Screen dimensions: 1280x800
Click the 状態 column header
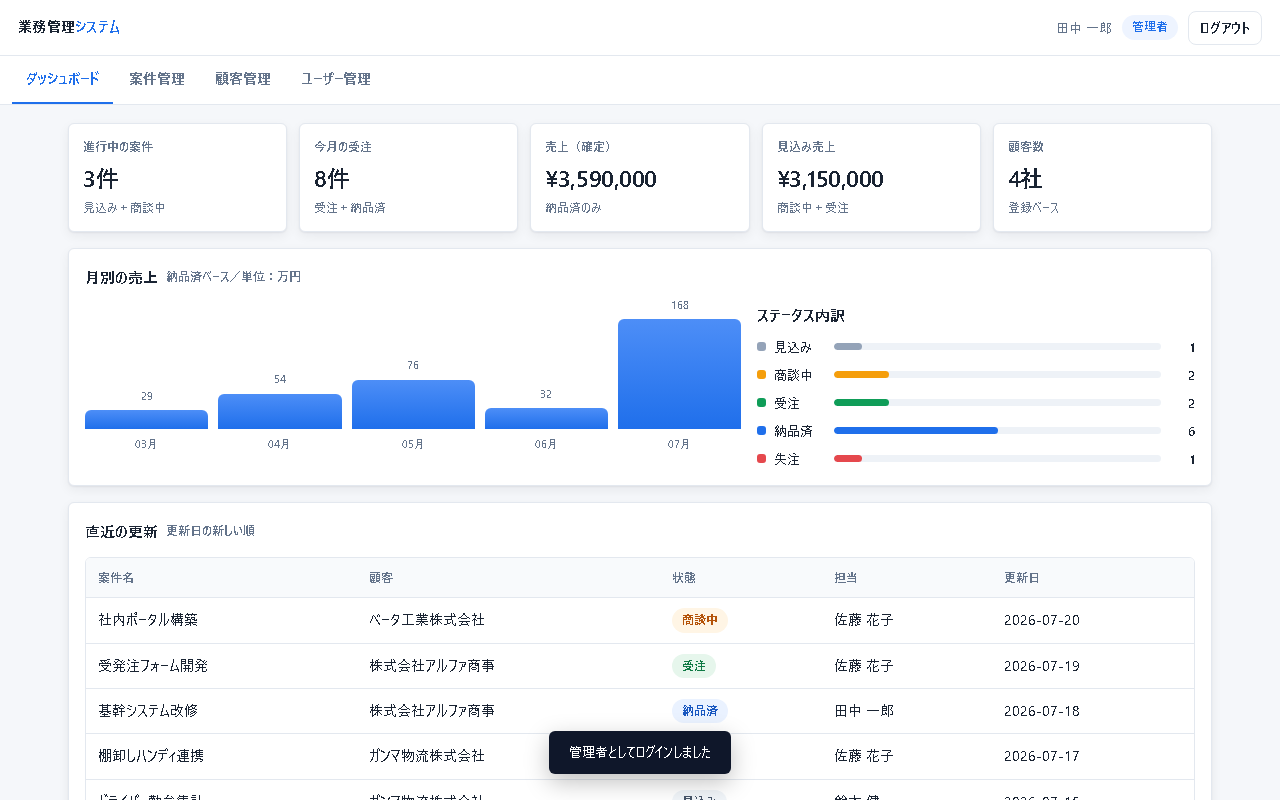click(684, 578)
